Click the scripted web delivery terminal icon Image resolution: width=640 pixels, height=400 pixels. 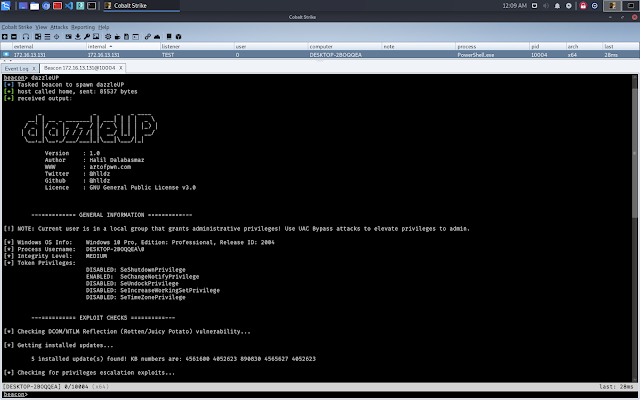pos(136,37)
